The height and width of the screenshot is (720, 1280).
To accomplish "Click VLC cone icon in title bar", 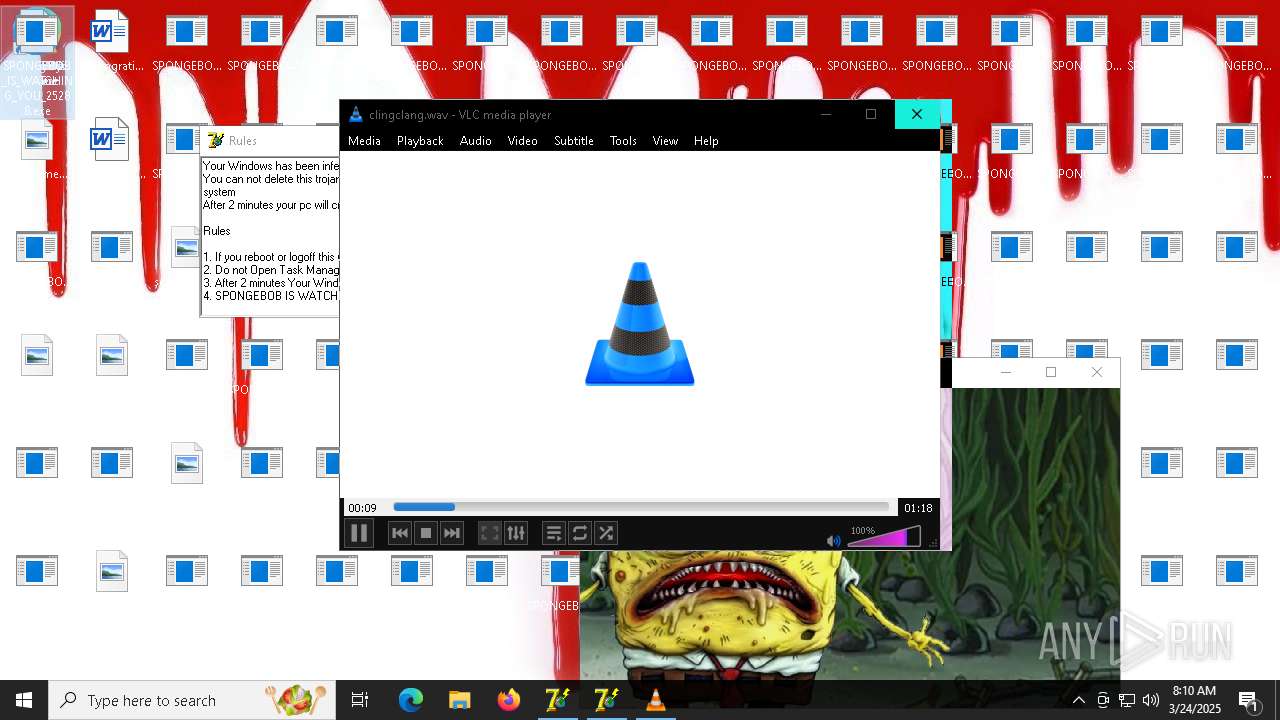I will point(356,114).
